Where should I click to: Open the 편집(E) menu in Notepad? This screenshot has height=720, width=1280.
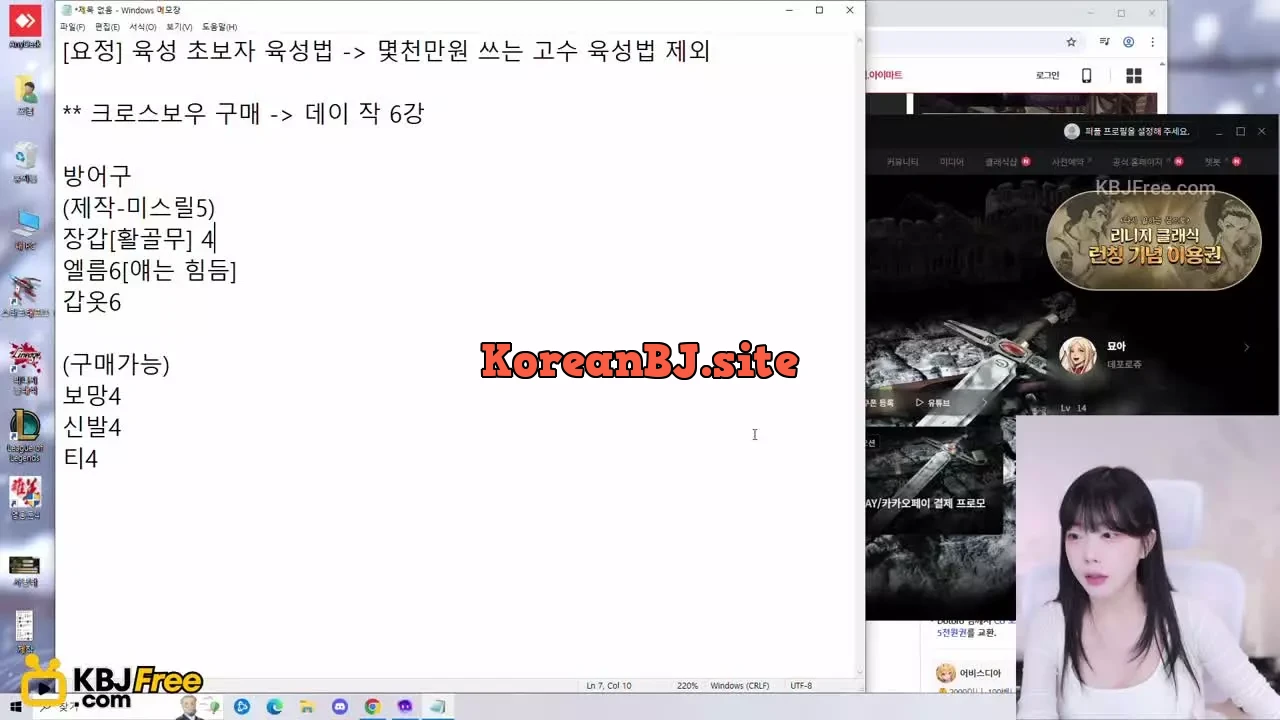coord(107,27)
